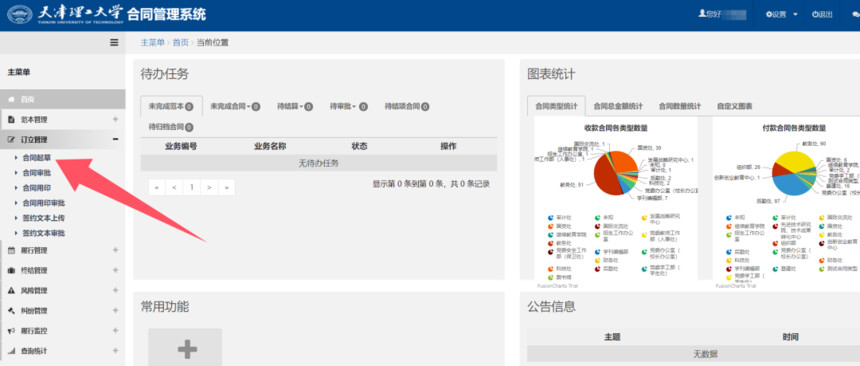Switch to 合同总金额统计 chart tab
The height and width of the screenshot is (366, 860).
click(618, 106)
